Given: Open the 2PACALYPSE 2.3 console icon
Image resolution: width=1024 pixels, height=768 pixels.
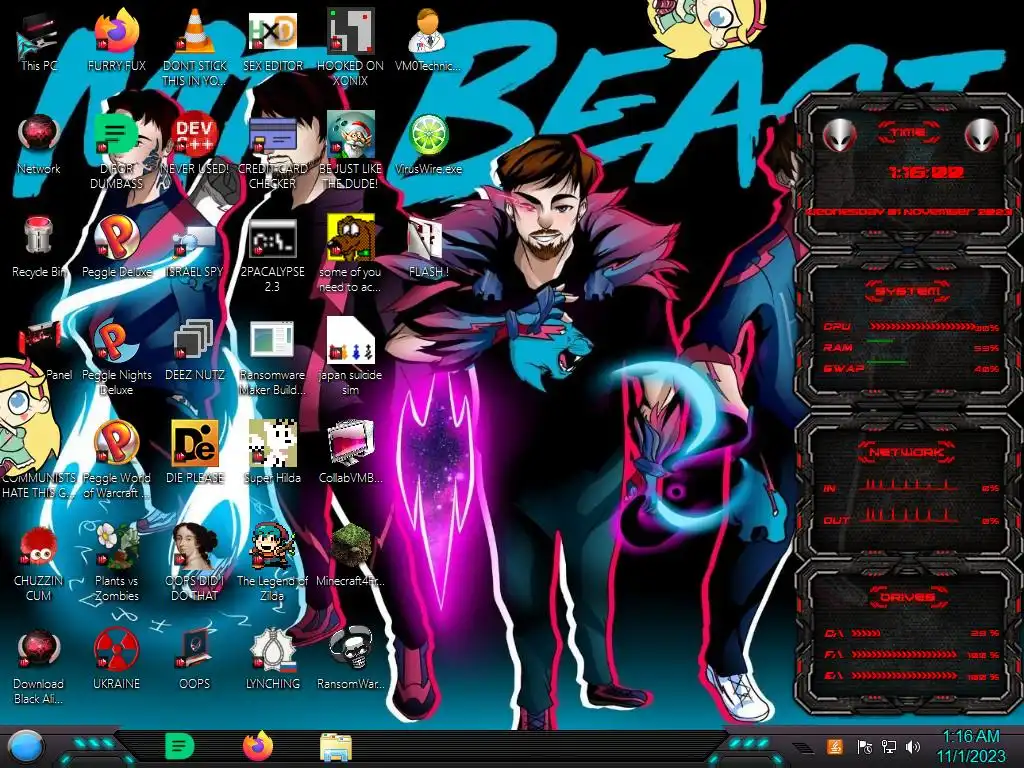Looking at the screenshot, I should click(273, 256).
